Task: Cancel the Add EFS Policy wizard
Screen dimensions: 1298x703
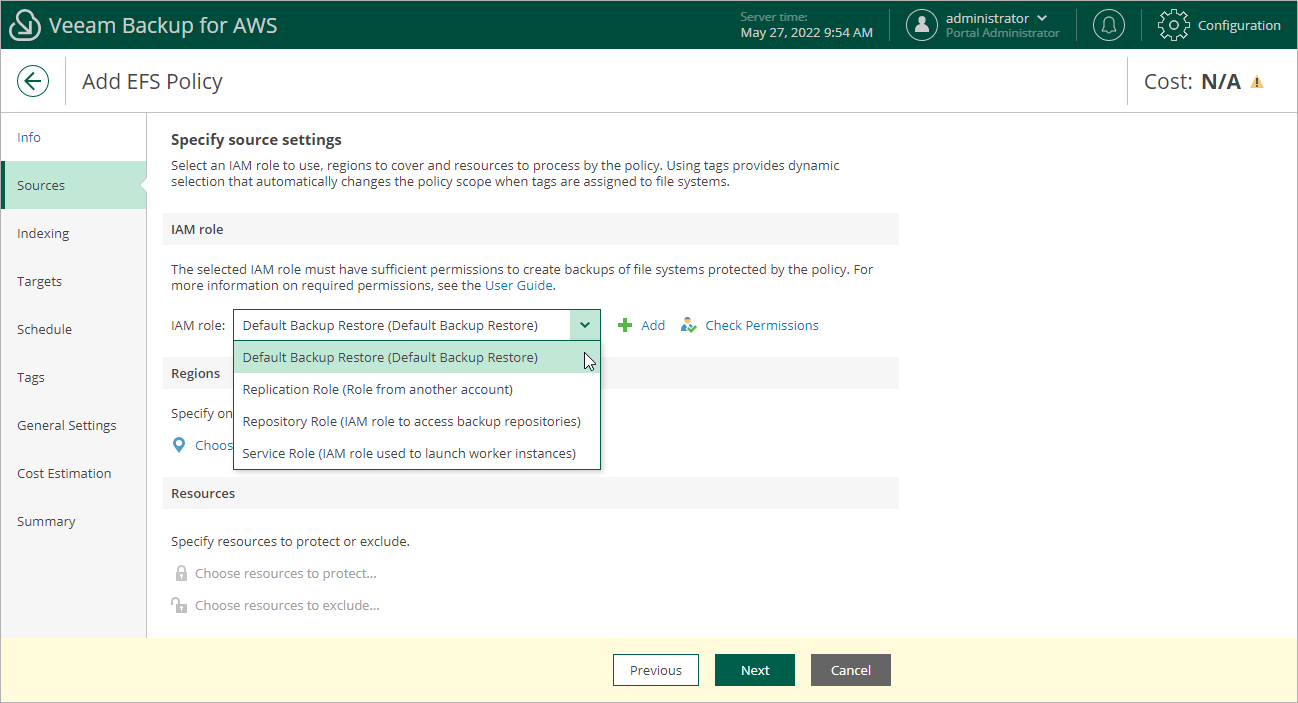Action: click(850, 670)
